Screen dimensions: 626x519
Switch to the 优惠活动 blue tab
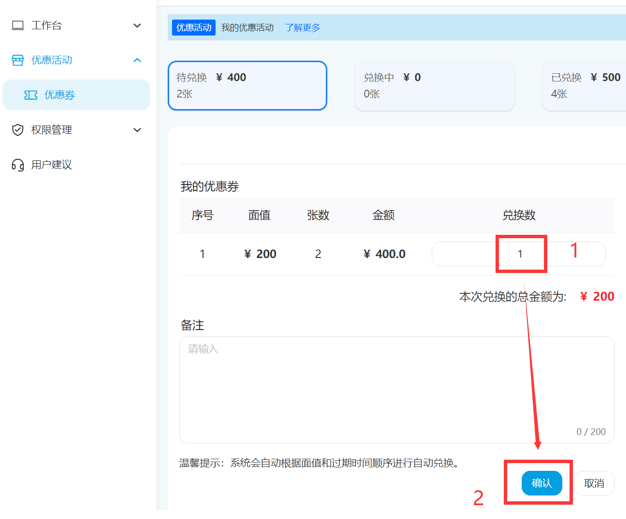coord(194,28)
